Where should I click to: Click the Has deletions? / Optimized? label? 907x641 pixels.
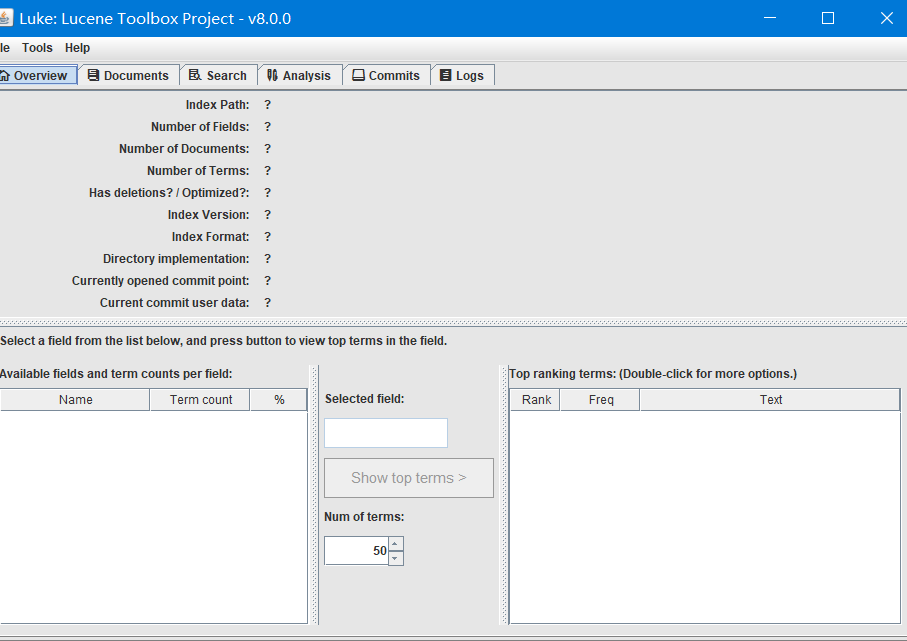[x=169, y=193]
